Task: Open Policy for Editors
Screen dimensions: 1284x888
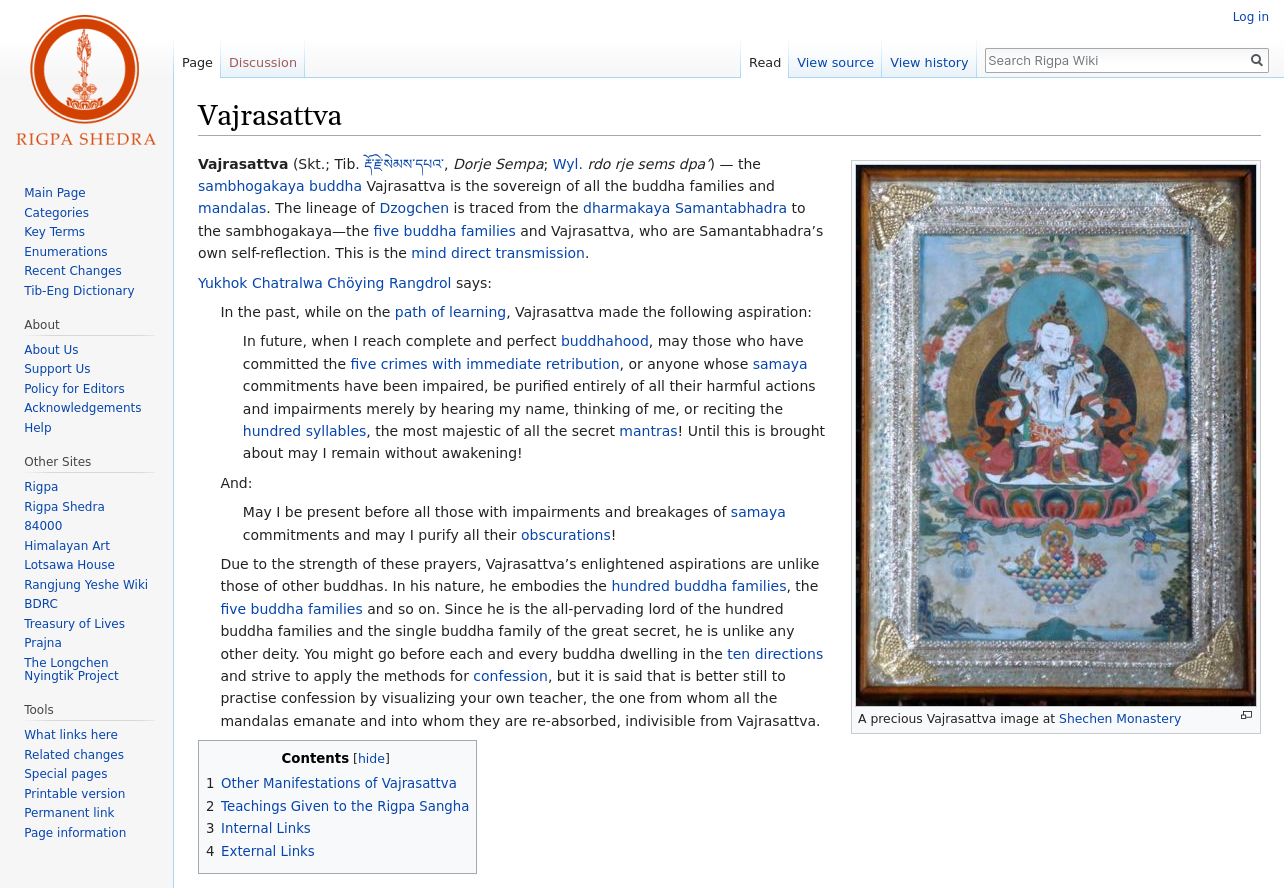Action: [x=74, y=389]
